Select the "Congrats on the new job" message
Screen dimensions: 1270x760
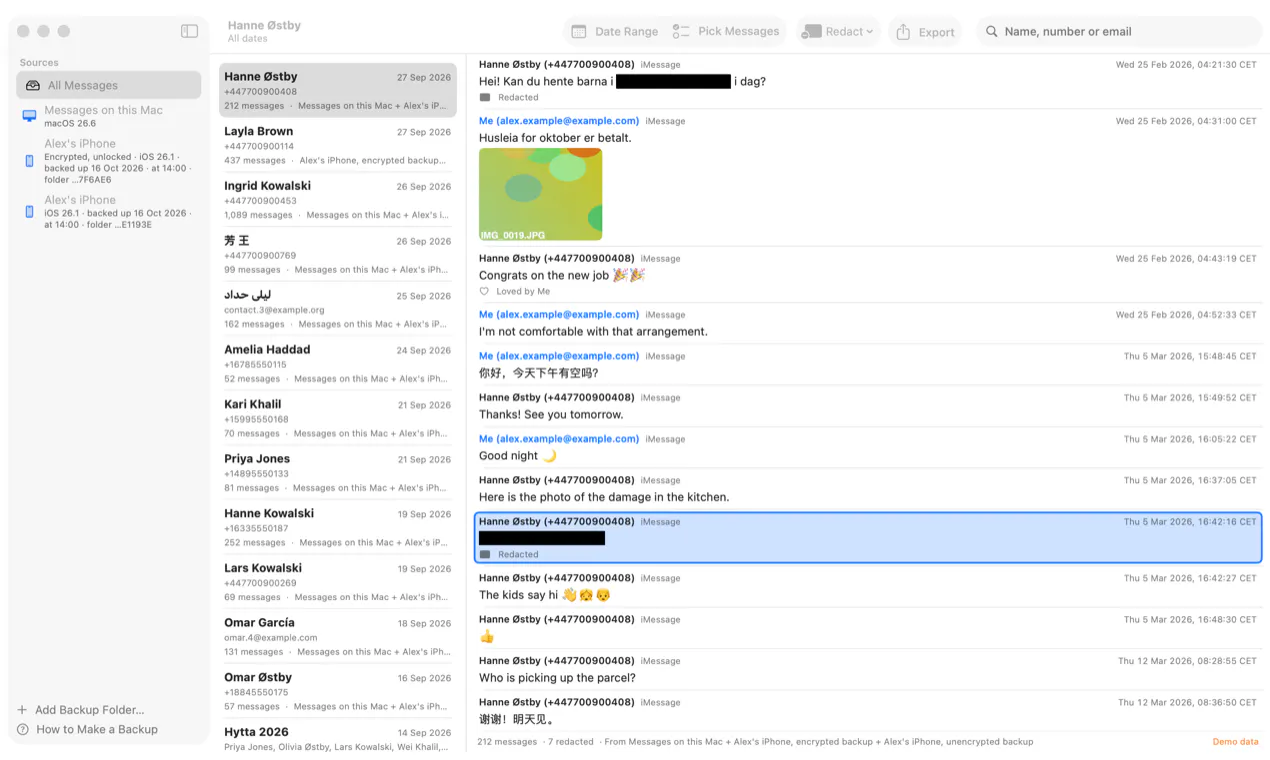coord(868,275)
